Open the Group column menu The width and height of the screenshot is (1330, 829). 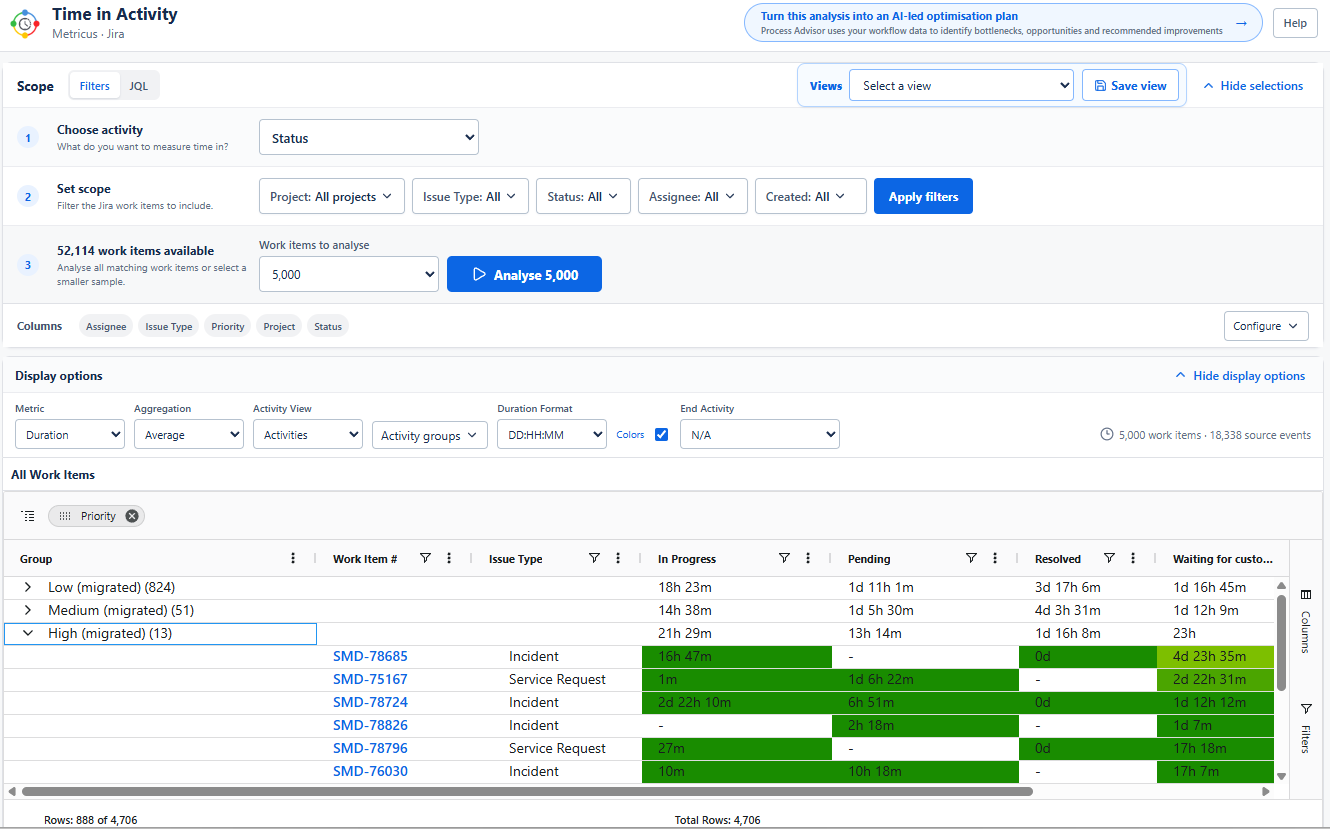point(293,558)
